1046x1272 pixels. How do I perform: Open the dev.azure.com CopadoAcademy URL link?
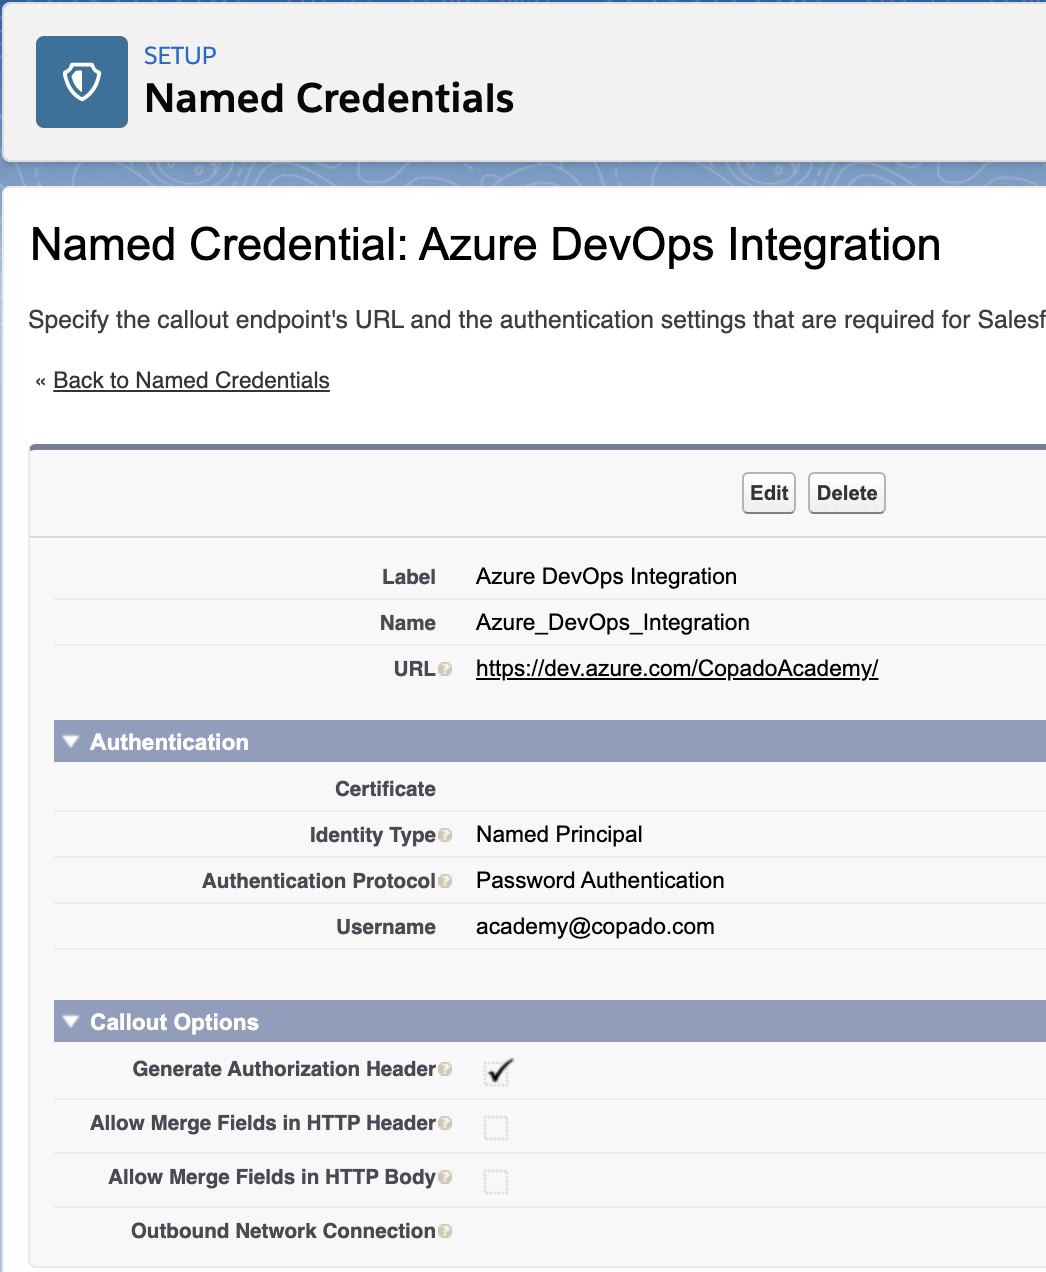(x=677, y=669)
